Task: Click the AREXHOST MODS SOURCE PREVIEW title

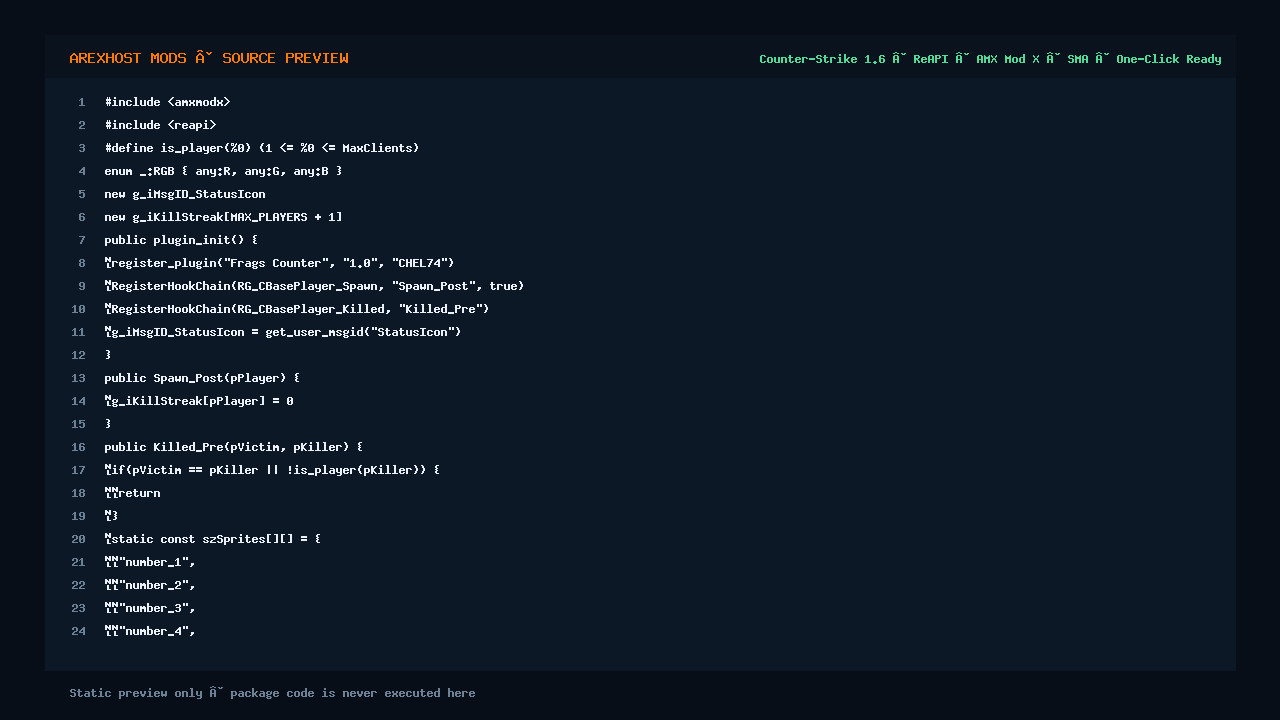Action: click(x=209, y=58)
